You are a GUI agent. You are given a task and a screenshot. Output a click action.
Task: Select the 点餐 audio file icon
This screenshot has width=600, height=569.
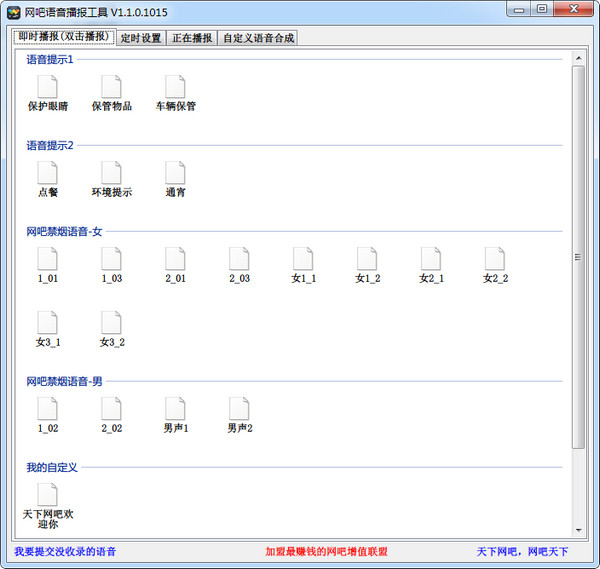47,173
